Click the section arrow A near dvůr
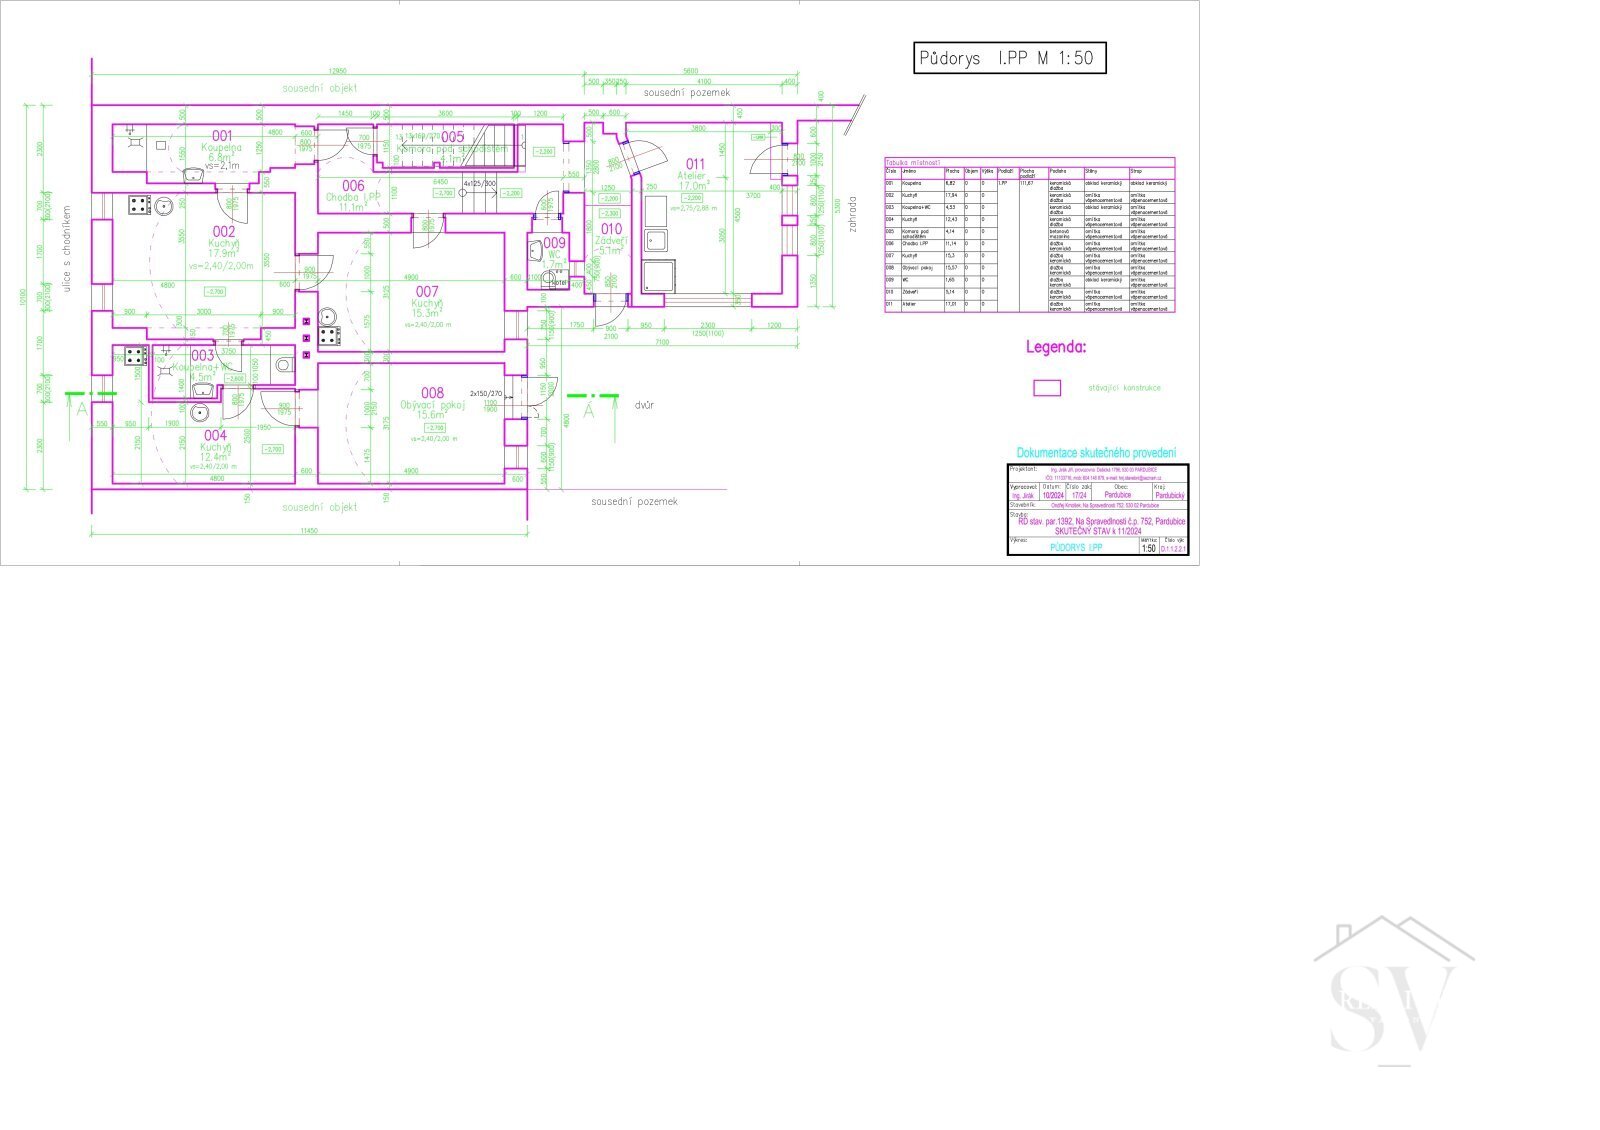This screenshot has width=1600, height=1130. (588, 407)
